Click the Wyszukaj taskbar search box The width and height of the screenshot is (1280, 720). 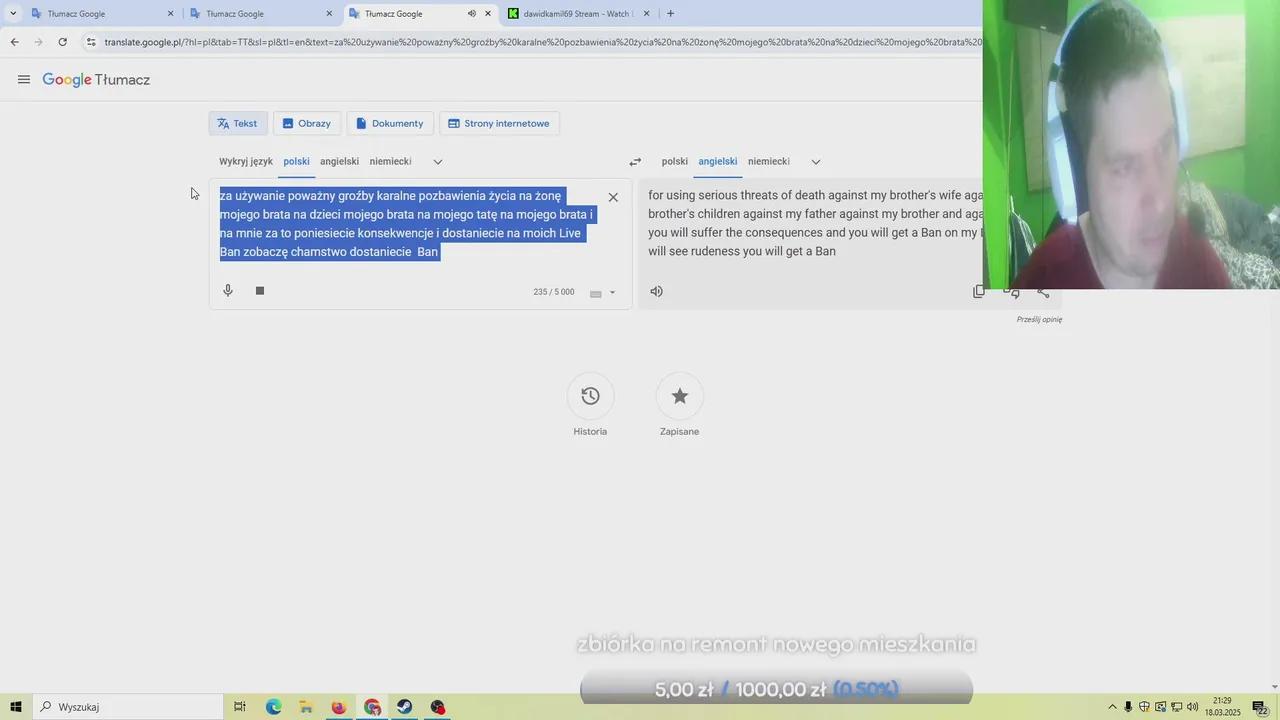pos(127,707)
